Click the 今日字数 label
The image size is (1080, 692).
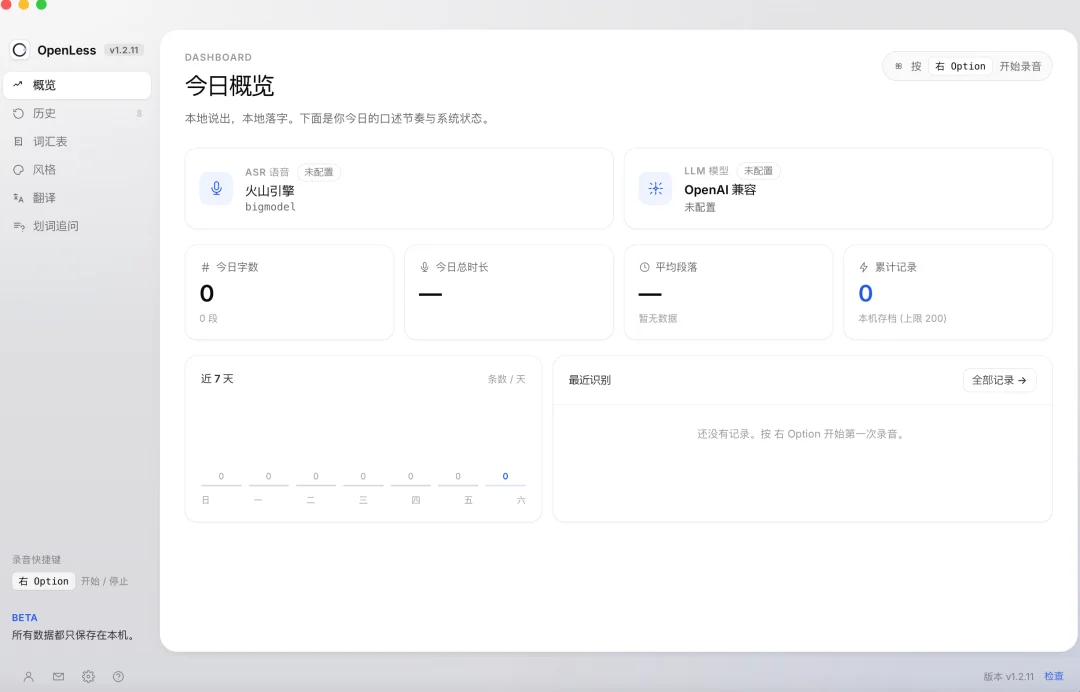[x=237, y=267]
